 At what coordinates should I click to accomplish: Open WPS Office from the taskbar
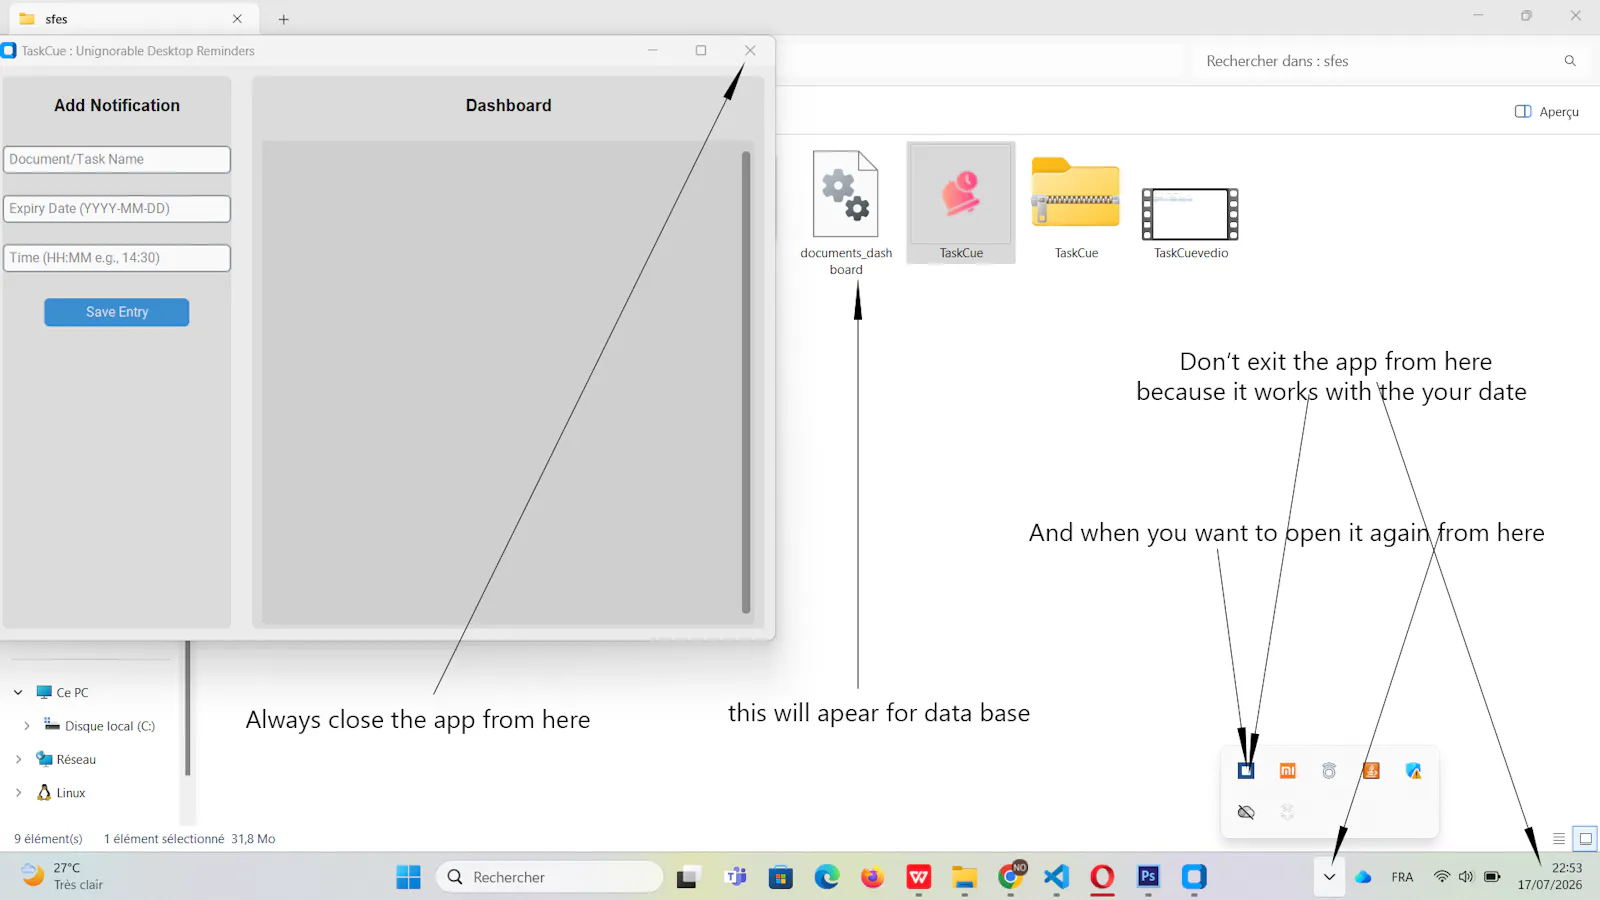tap(919, 877)
